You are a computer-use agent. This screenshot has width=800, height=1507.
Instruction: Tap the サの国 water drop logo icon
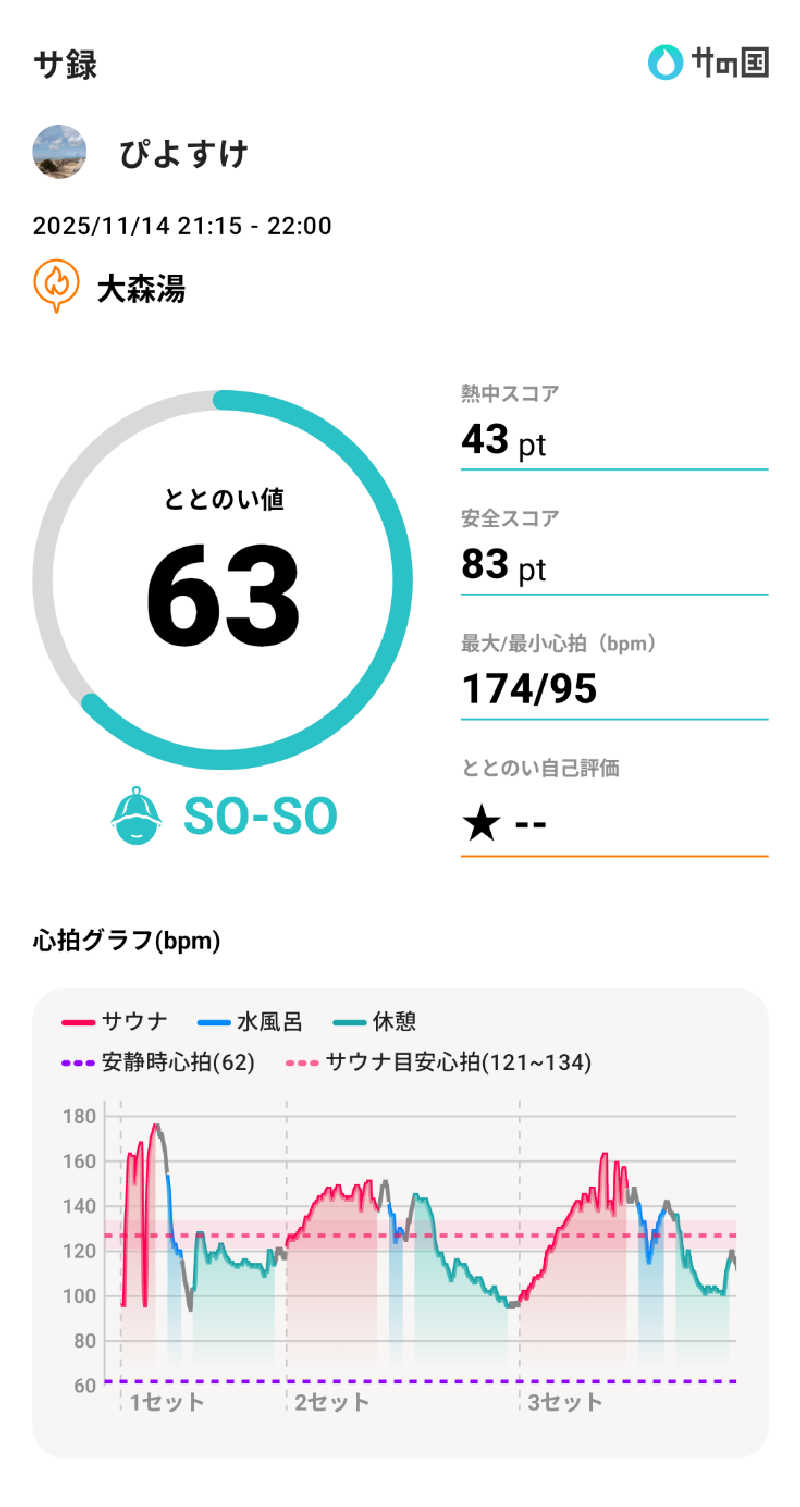[663, 63]
